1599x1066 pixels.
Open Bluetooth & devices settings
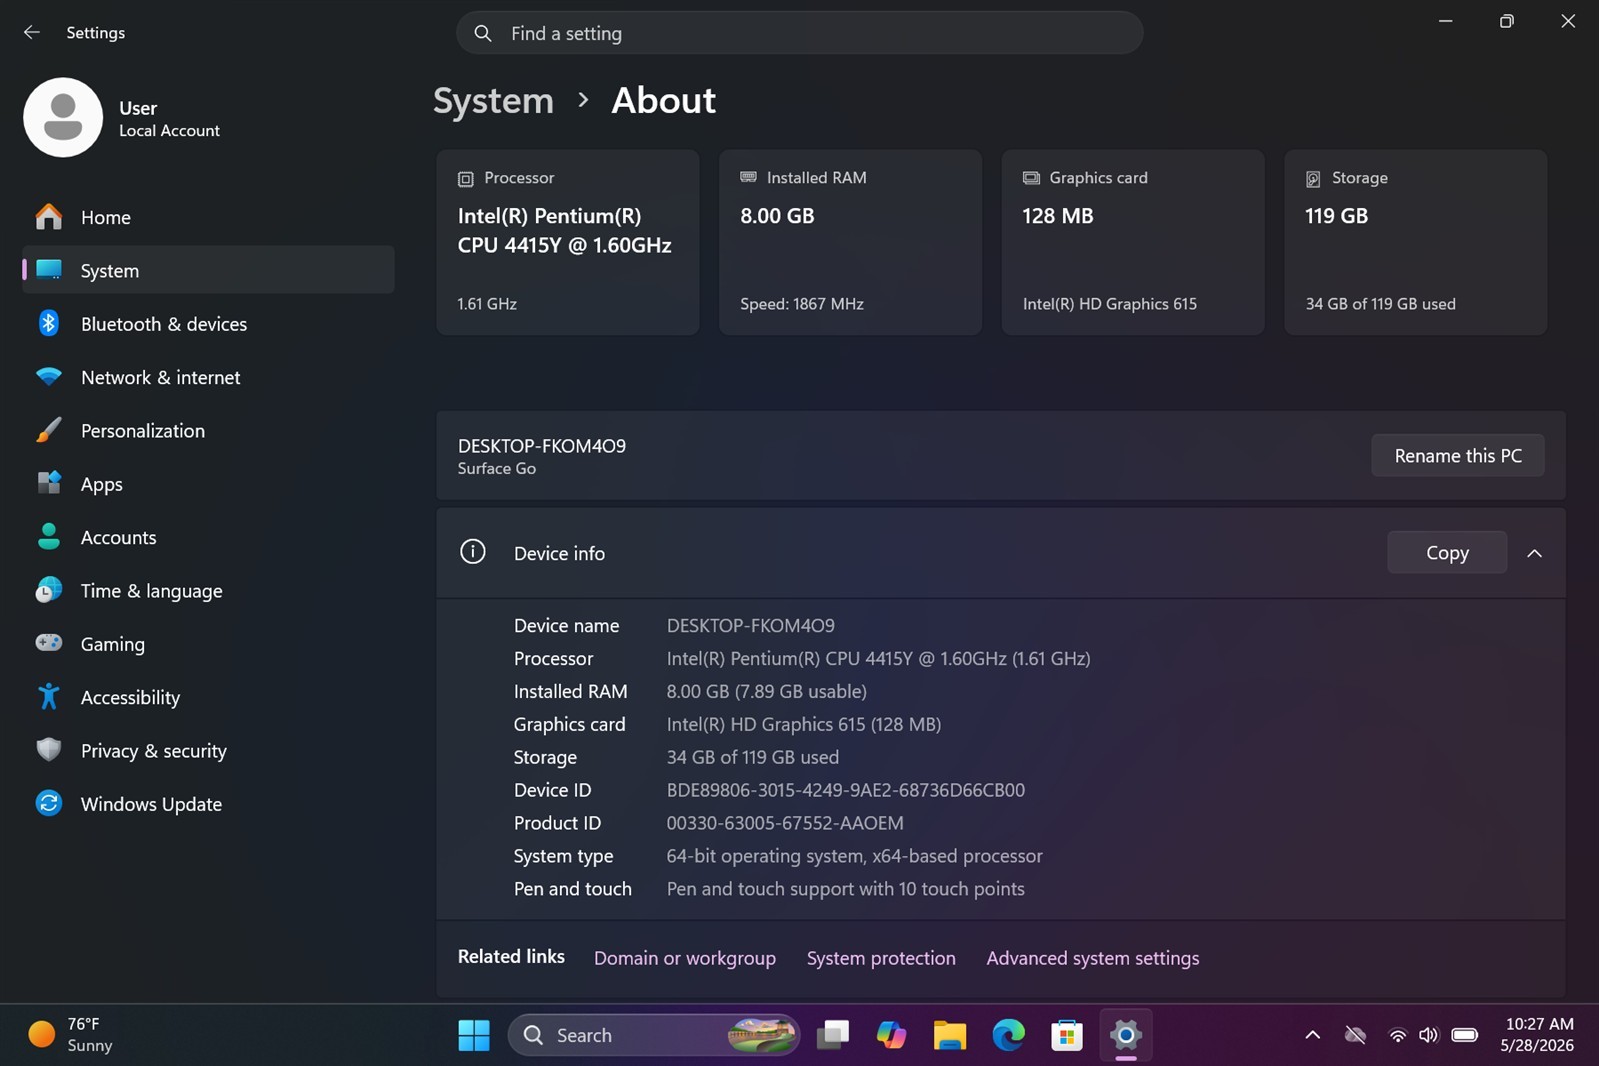coord(208,324)
